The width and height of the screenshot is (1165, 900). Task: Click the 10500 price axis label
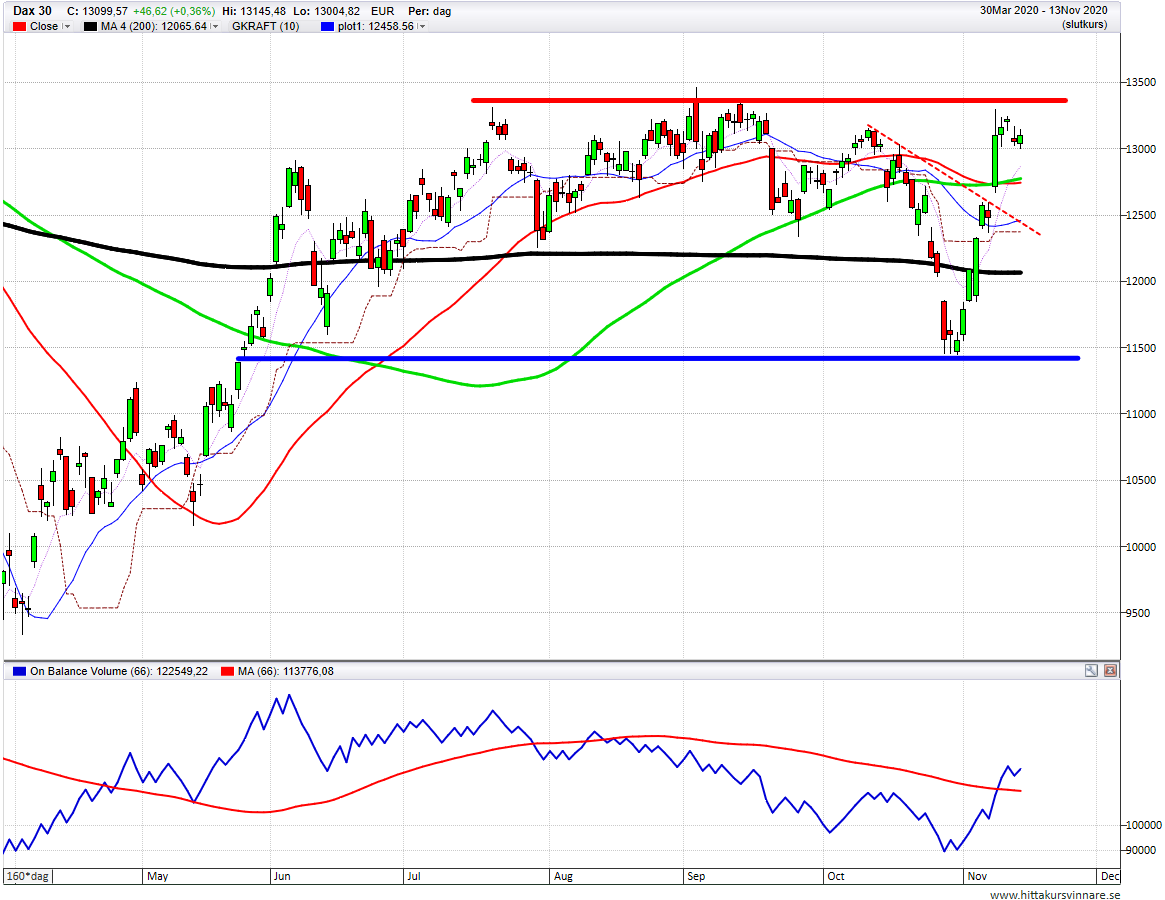coord(1140,480)
